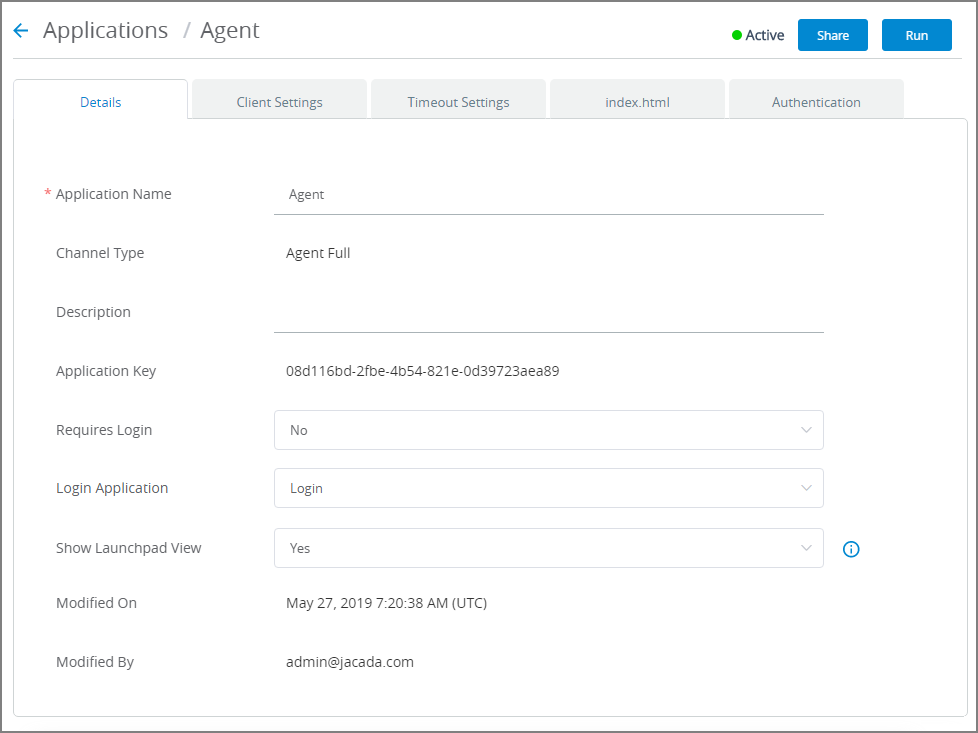Click the Channel Type label
The width and height of the screenshot is (978, 733).
point(100,253)
